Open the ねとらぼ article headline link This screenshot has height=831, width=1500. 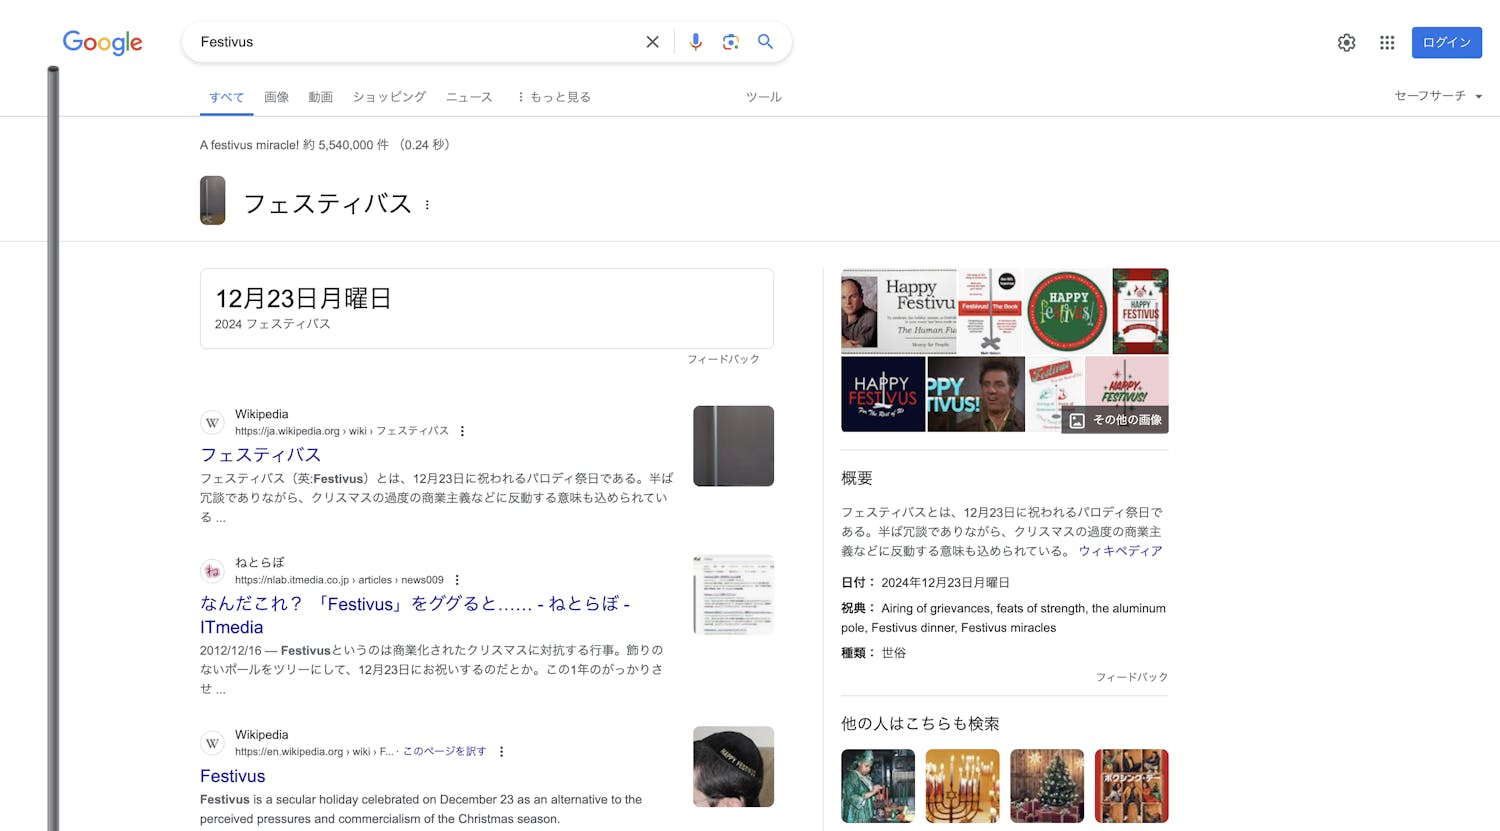click(415, 615)
